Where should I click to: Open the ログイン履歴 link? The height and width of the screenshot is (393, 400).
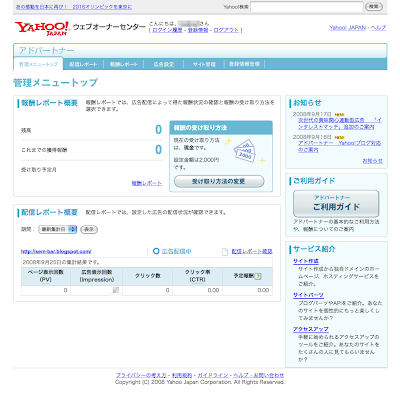(x=167, y=30)
